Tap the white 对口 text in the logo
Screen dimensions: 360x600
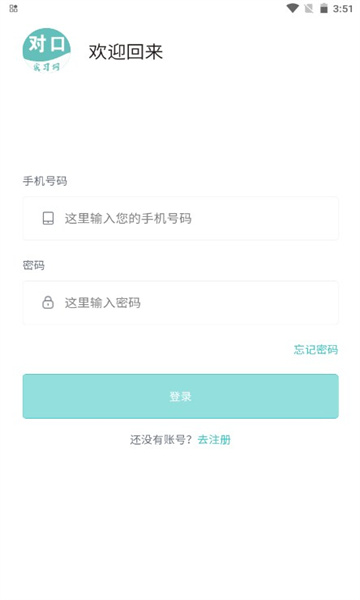[x=47, y=44]
